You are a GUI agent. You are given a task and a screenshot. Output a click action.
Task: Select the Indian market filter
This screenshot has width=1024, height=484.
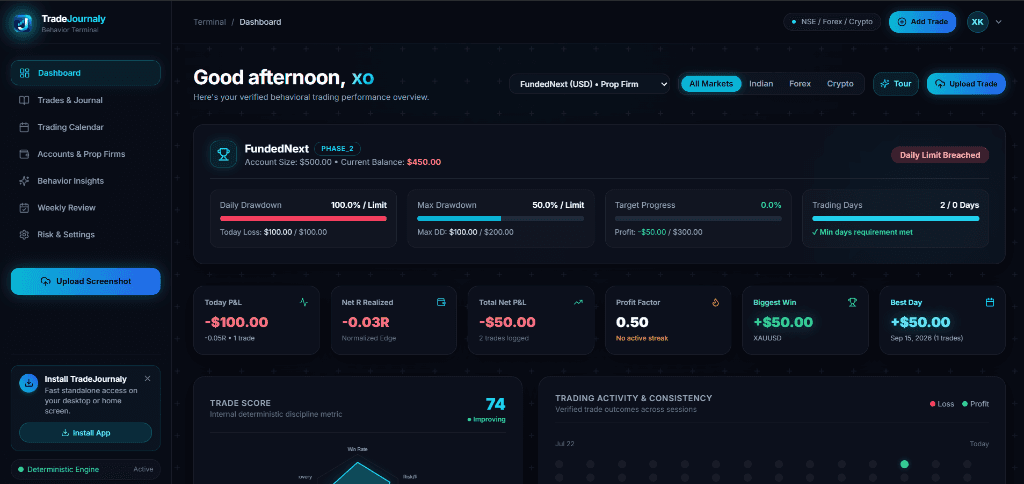pos(761,84)
